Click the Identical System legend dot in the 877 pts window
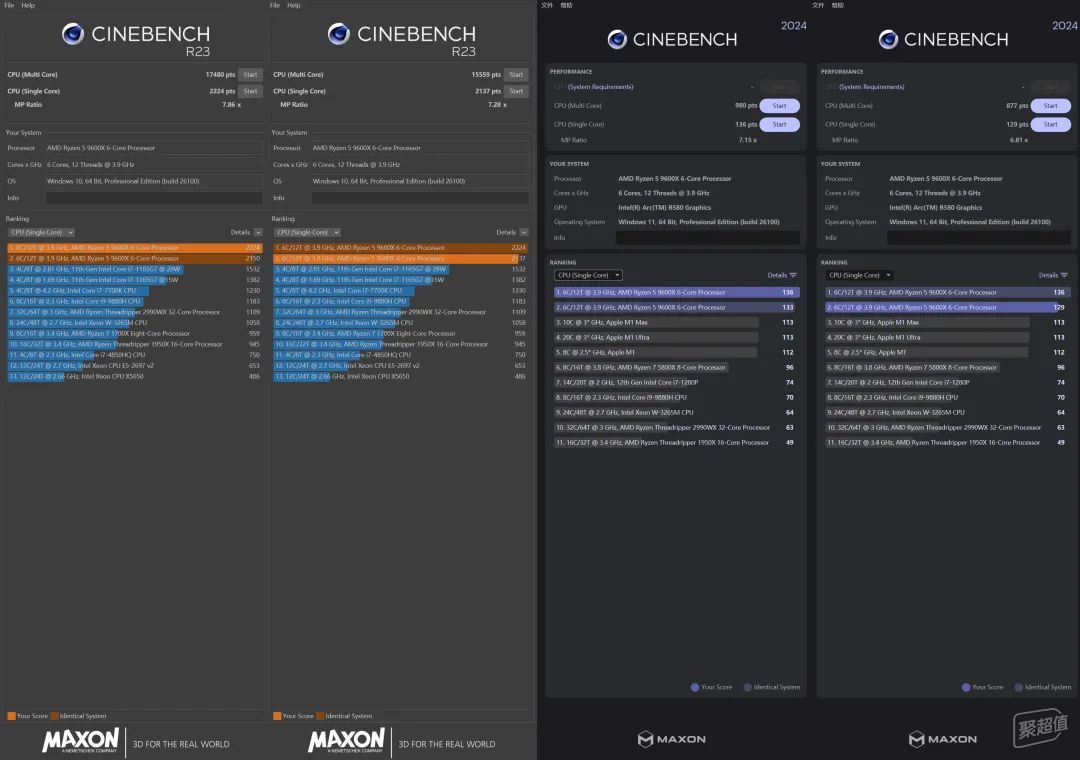 click(x=1019, y=687)
